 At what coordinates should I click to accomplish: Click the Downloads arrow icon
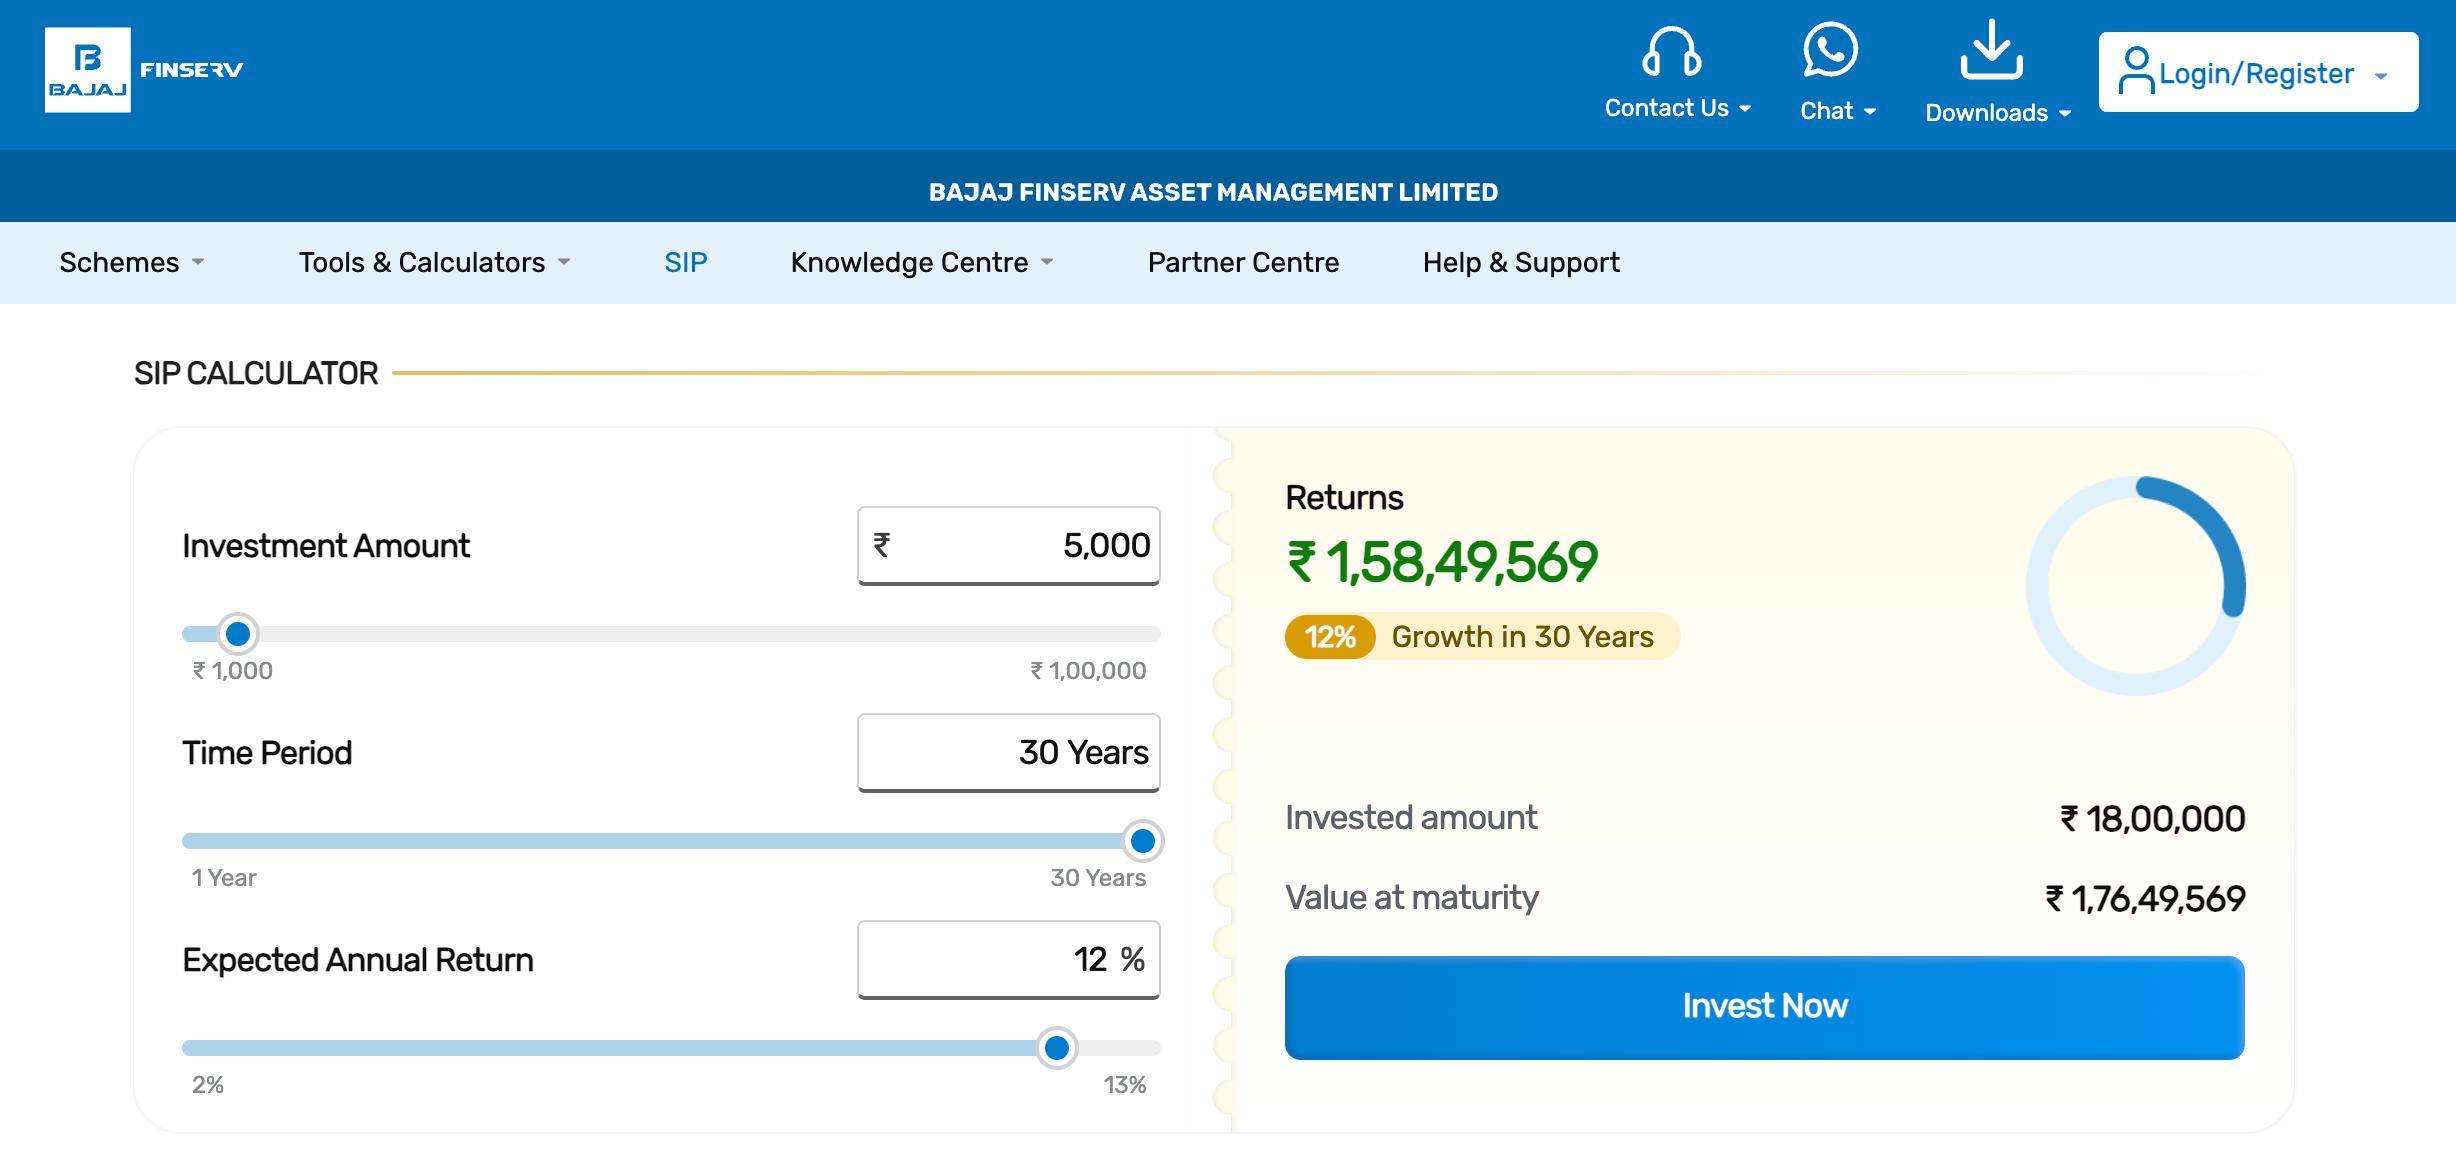1991,50
